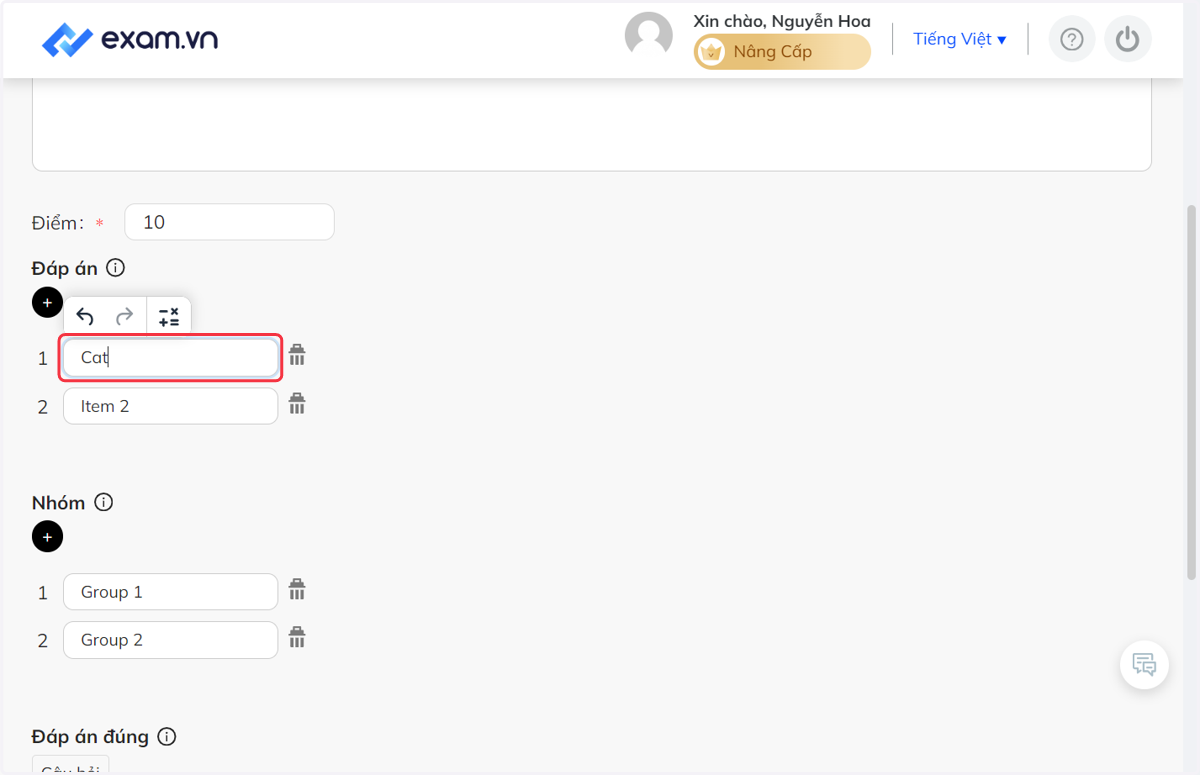The image size is (1200, 775).
Task: Click the power logout icon
Action: [x=1128, y=40]
